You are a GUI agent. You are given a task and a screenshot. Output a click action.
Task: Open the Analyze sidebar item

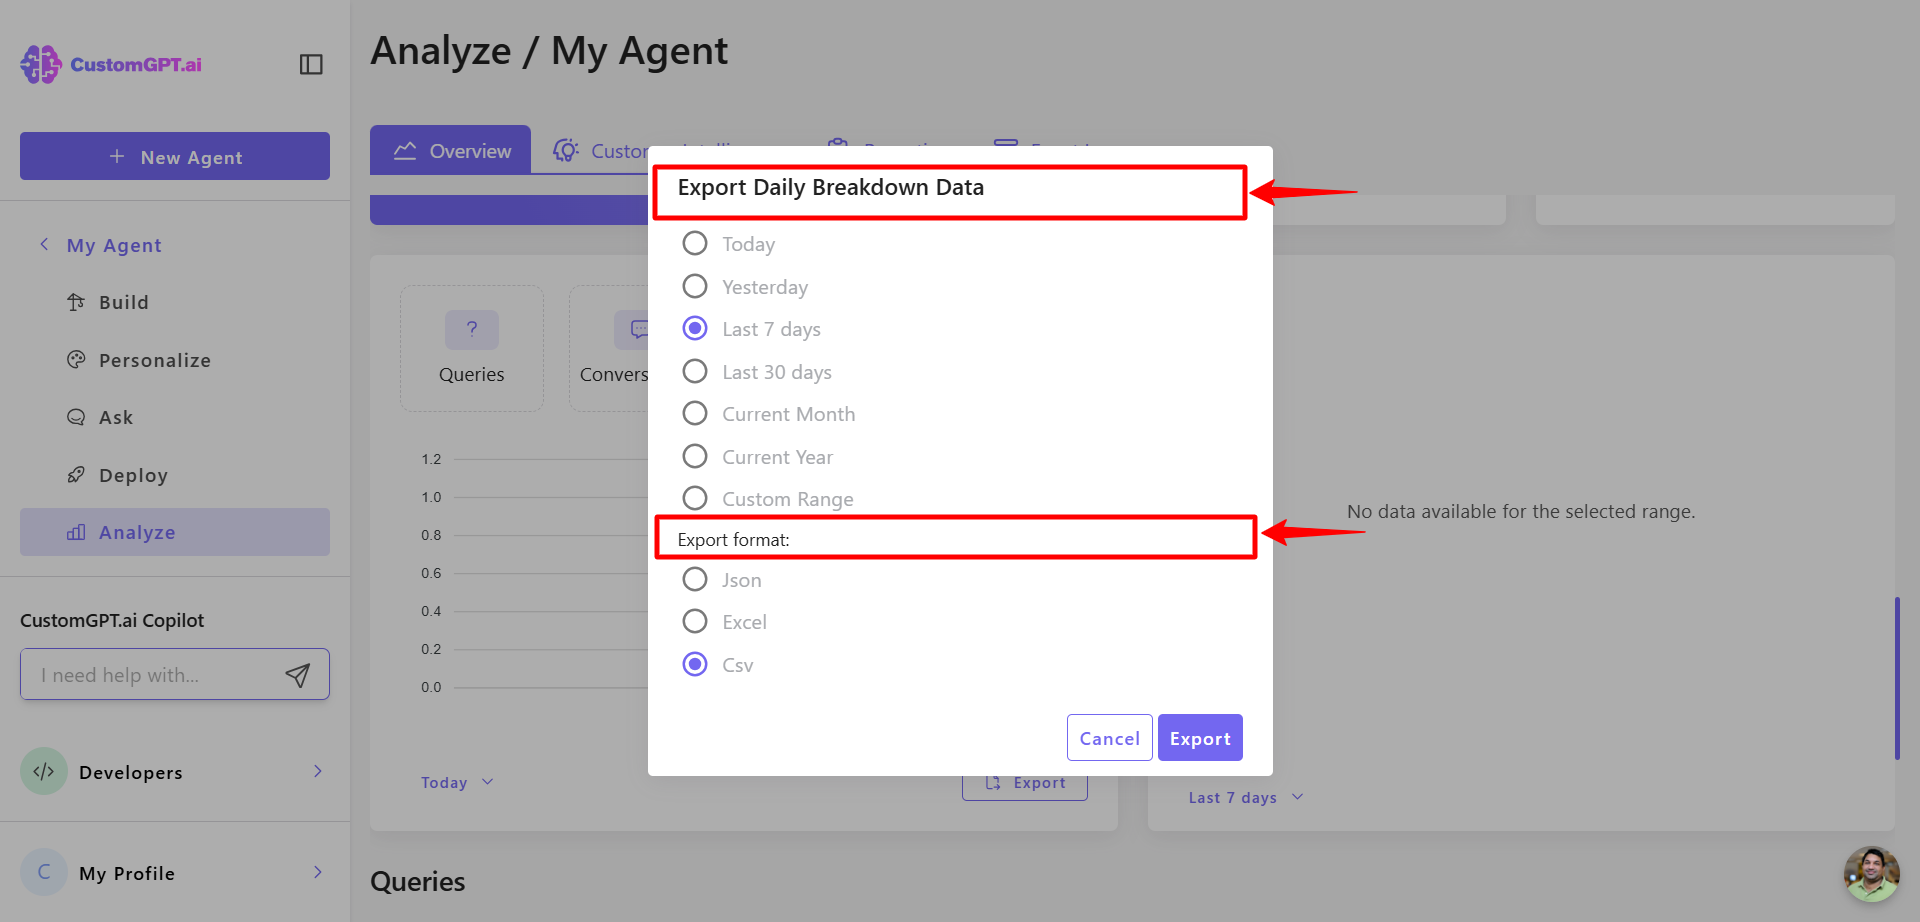(x=175, y=532)
